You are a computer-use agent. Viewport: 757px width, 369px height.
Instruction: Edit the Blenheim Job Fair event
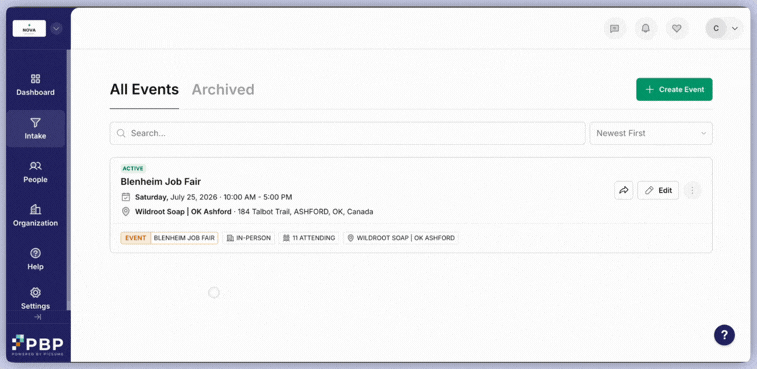tap(658, 190)
